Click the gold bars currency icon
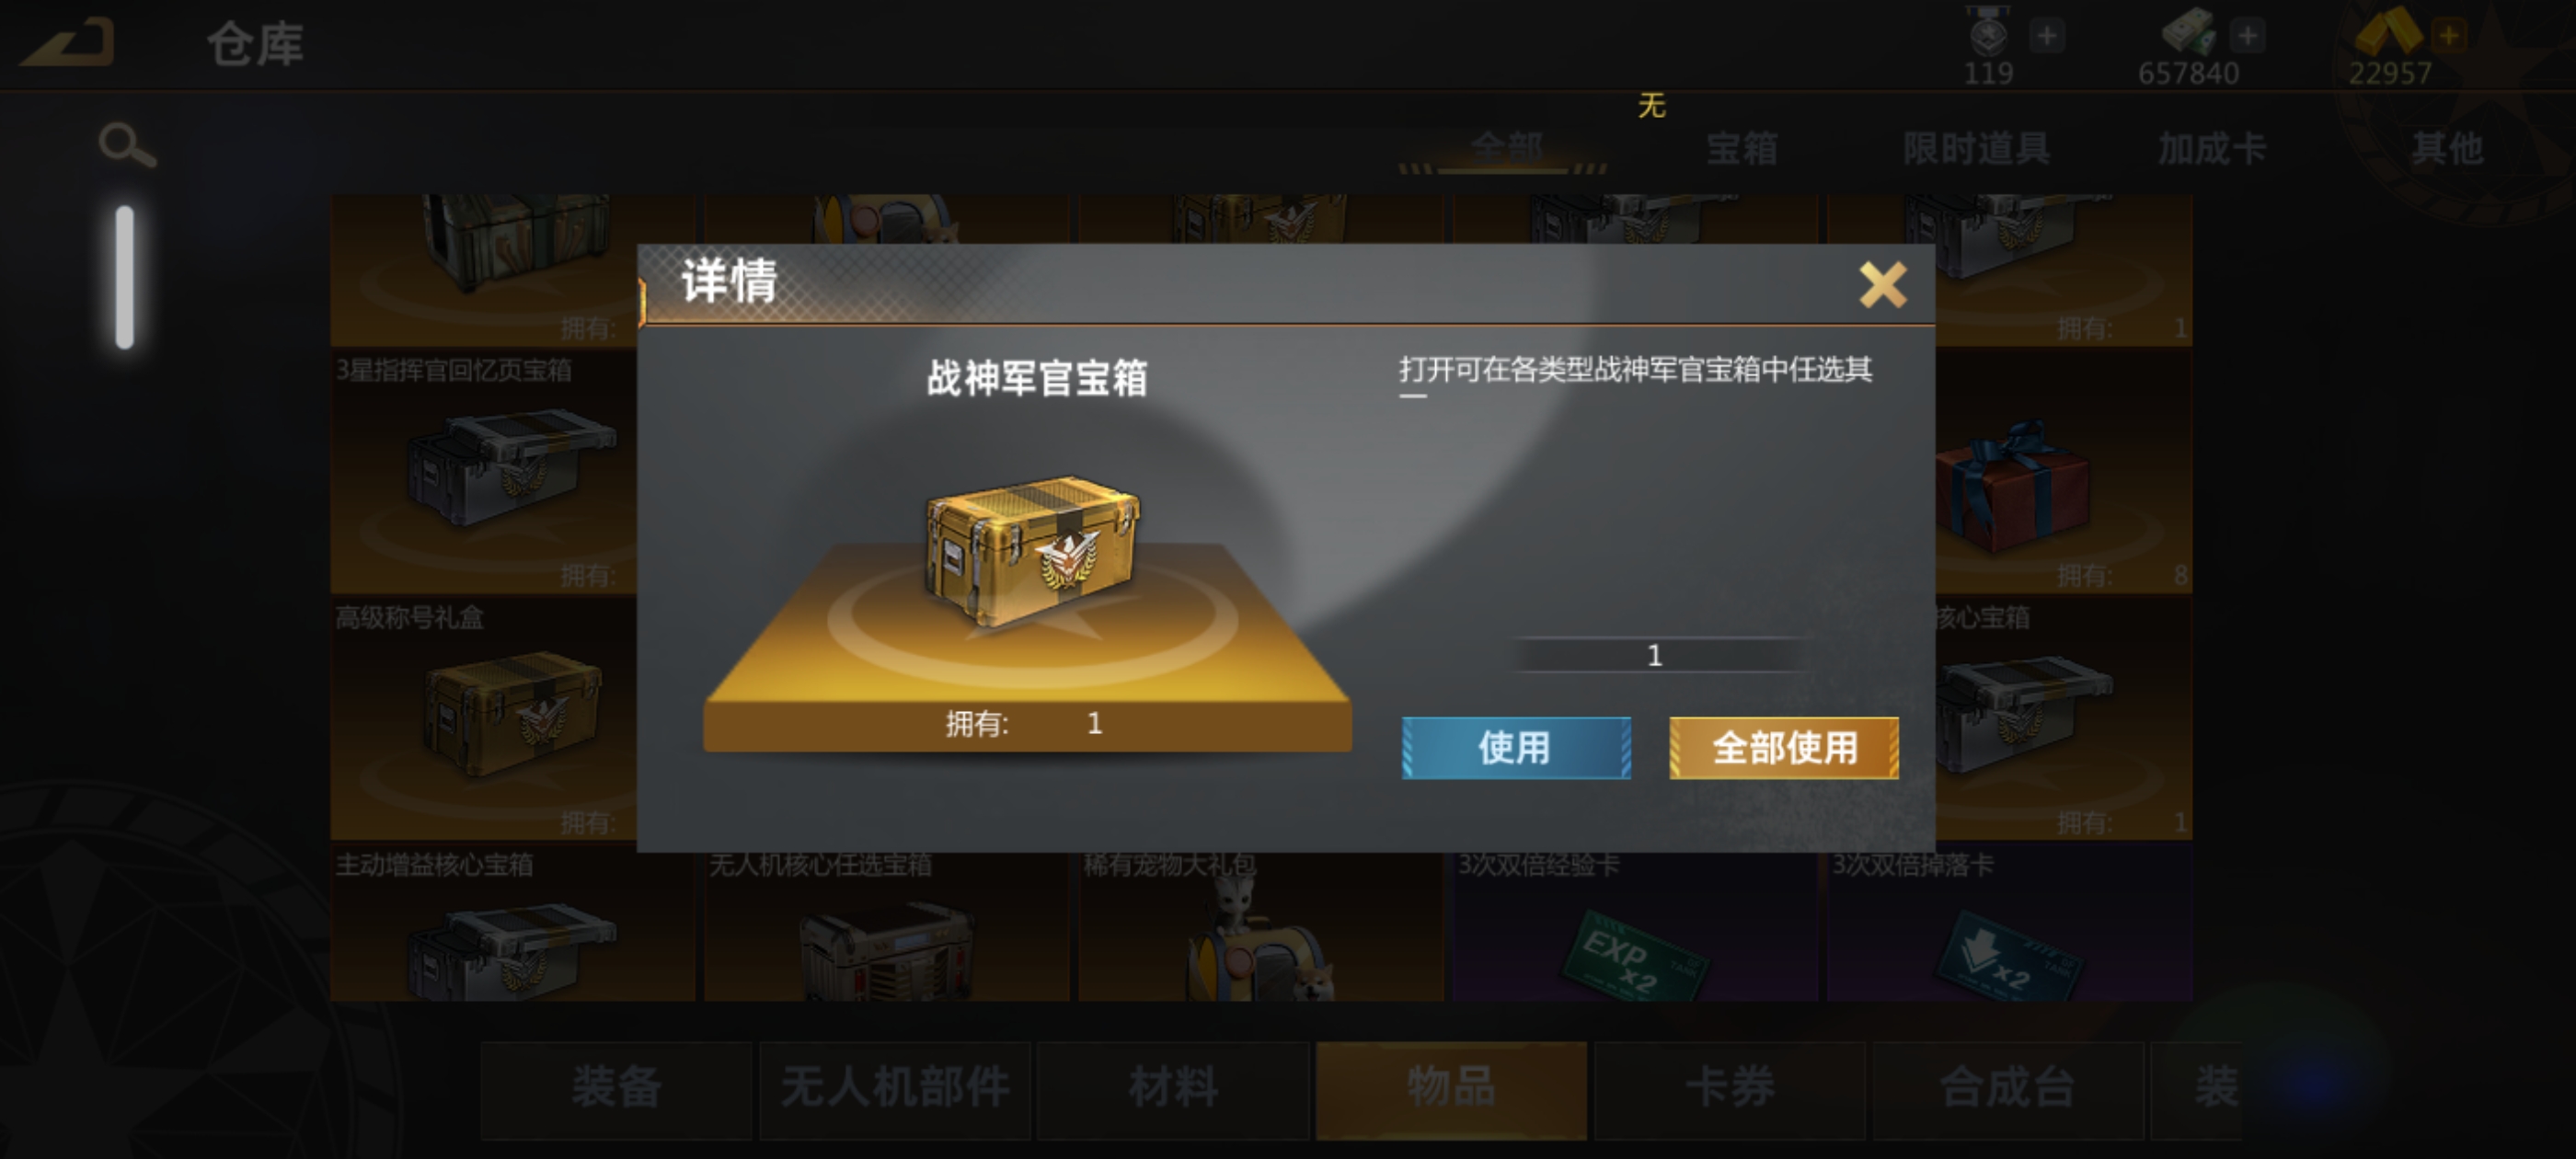2576x1159 pixels. pos(2388,32)
